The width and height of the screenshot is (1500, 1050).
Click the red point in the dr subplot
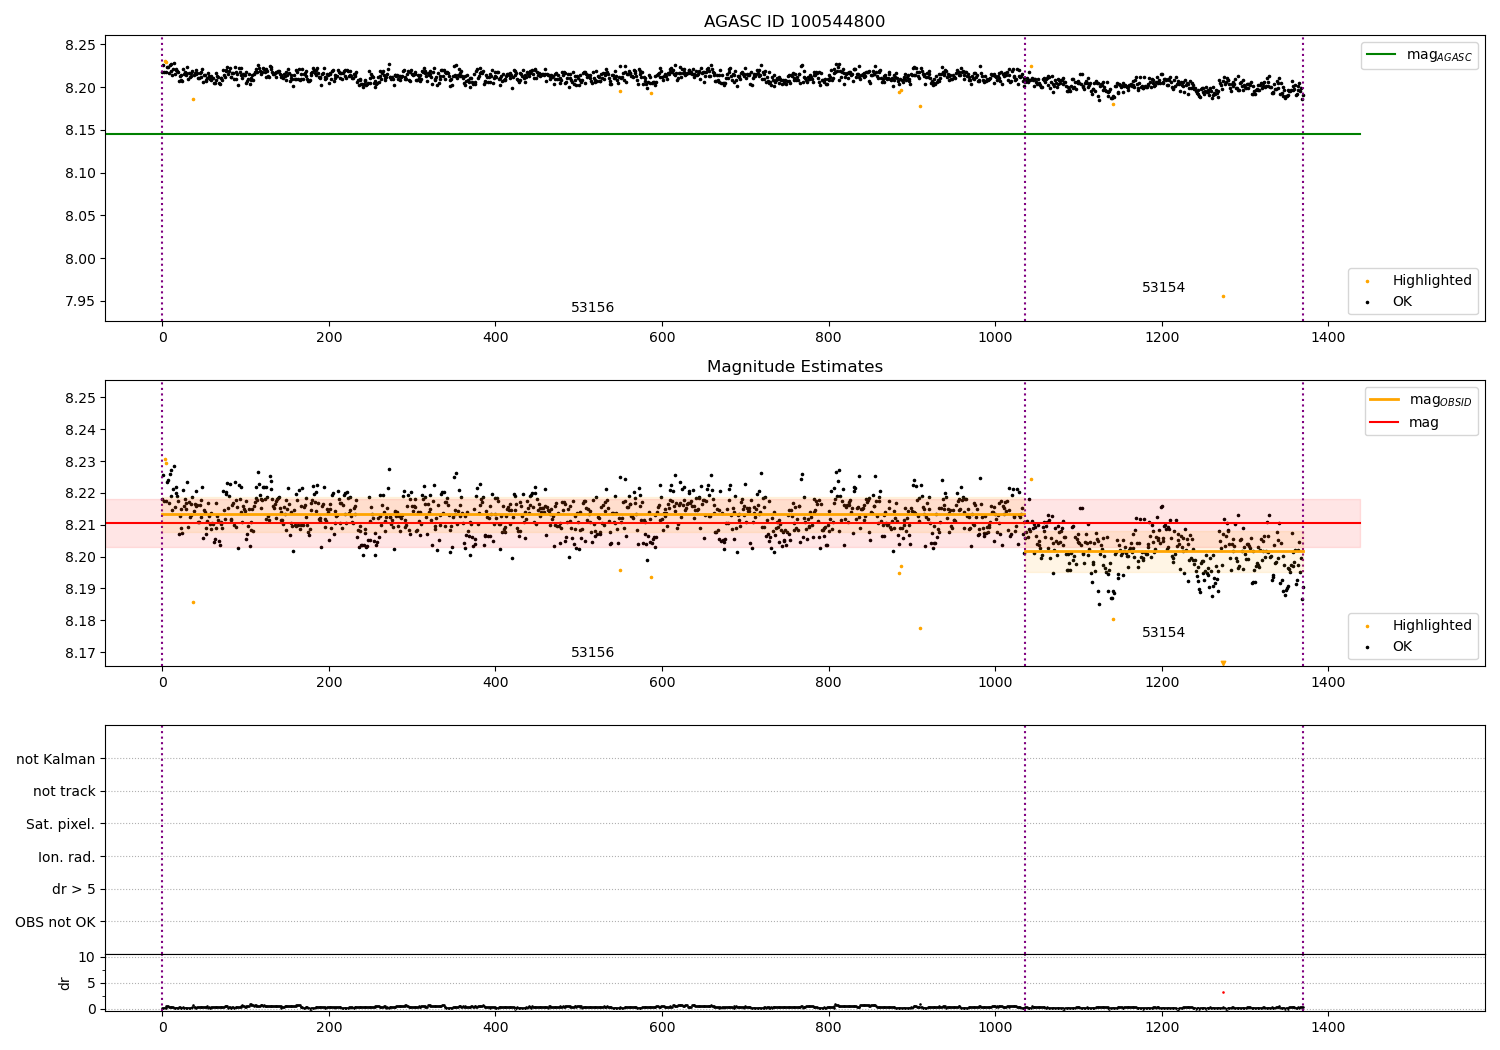pos(1223,992)
